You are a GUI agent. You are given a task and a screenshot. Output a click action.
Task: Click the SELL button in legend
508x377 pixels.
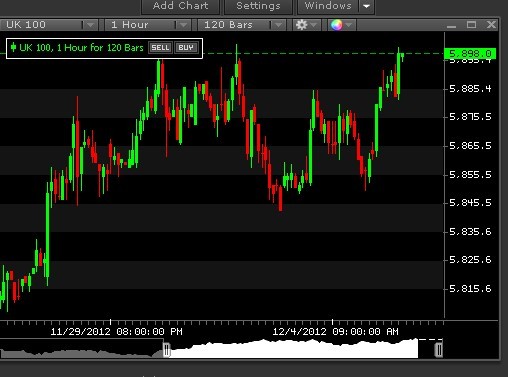160,48
